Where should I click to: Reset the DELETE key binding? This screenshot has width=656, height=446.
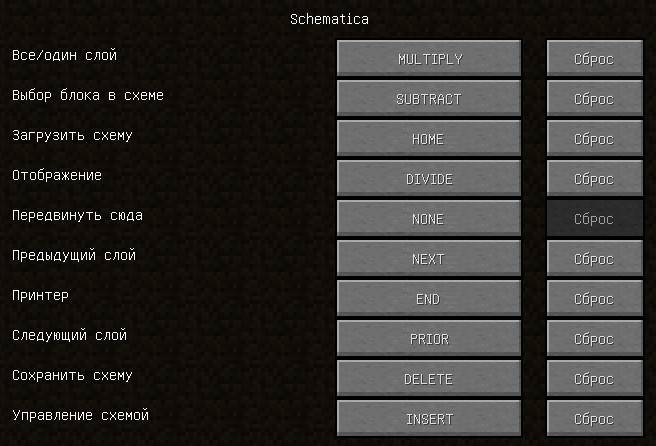point(594,379)
